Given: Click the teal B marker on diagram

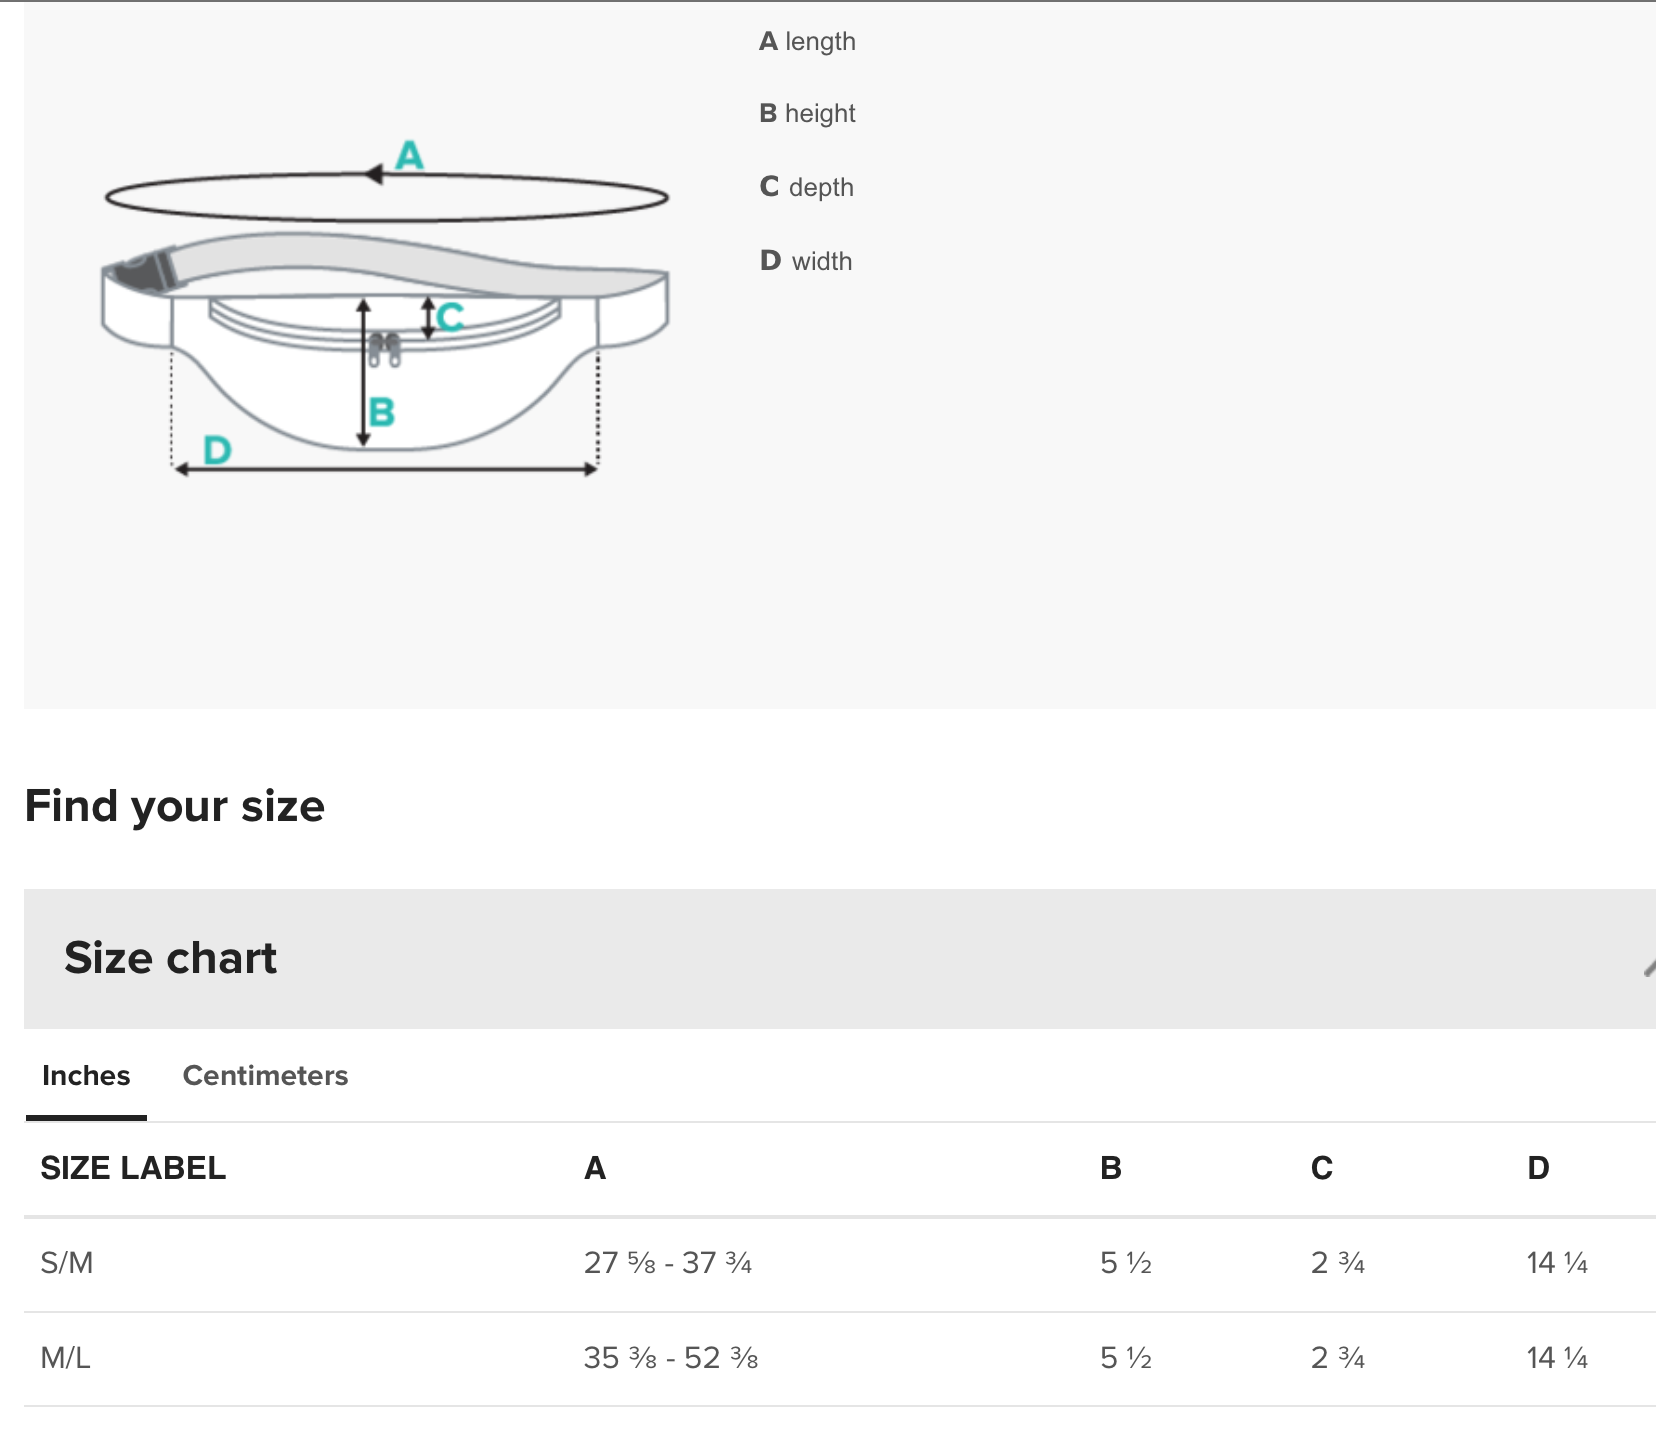Looking at the screenshot, I should (382, 412).
